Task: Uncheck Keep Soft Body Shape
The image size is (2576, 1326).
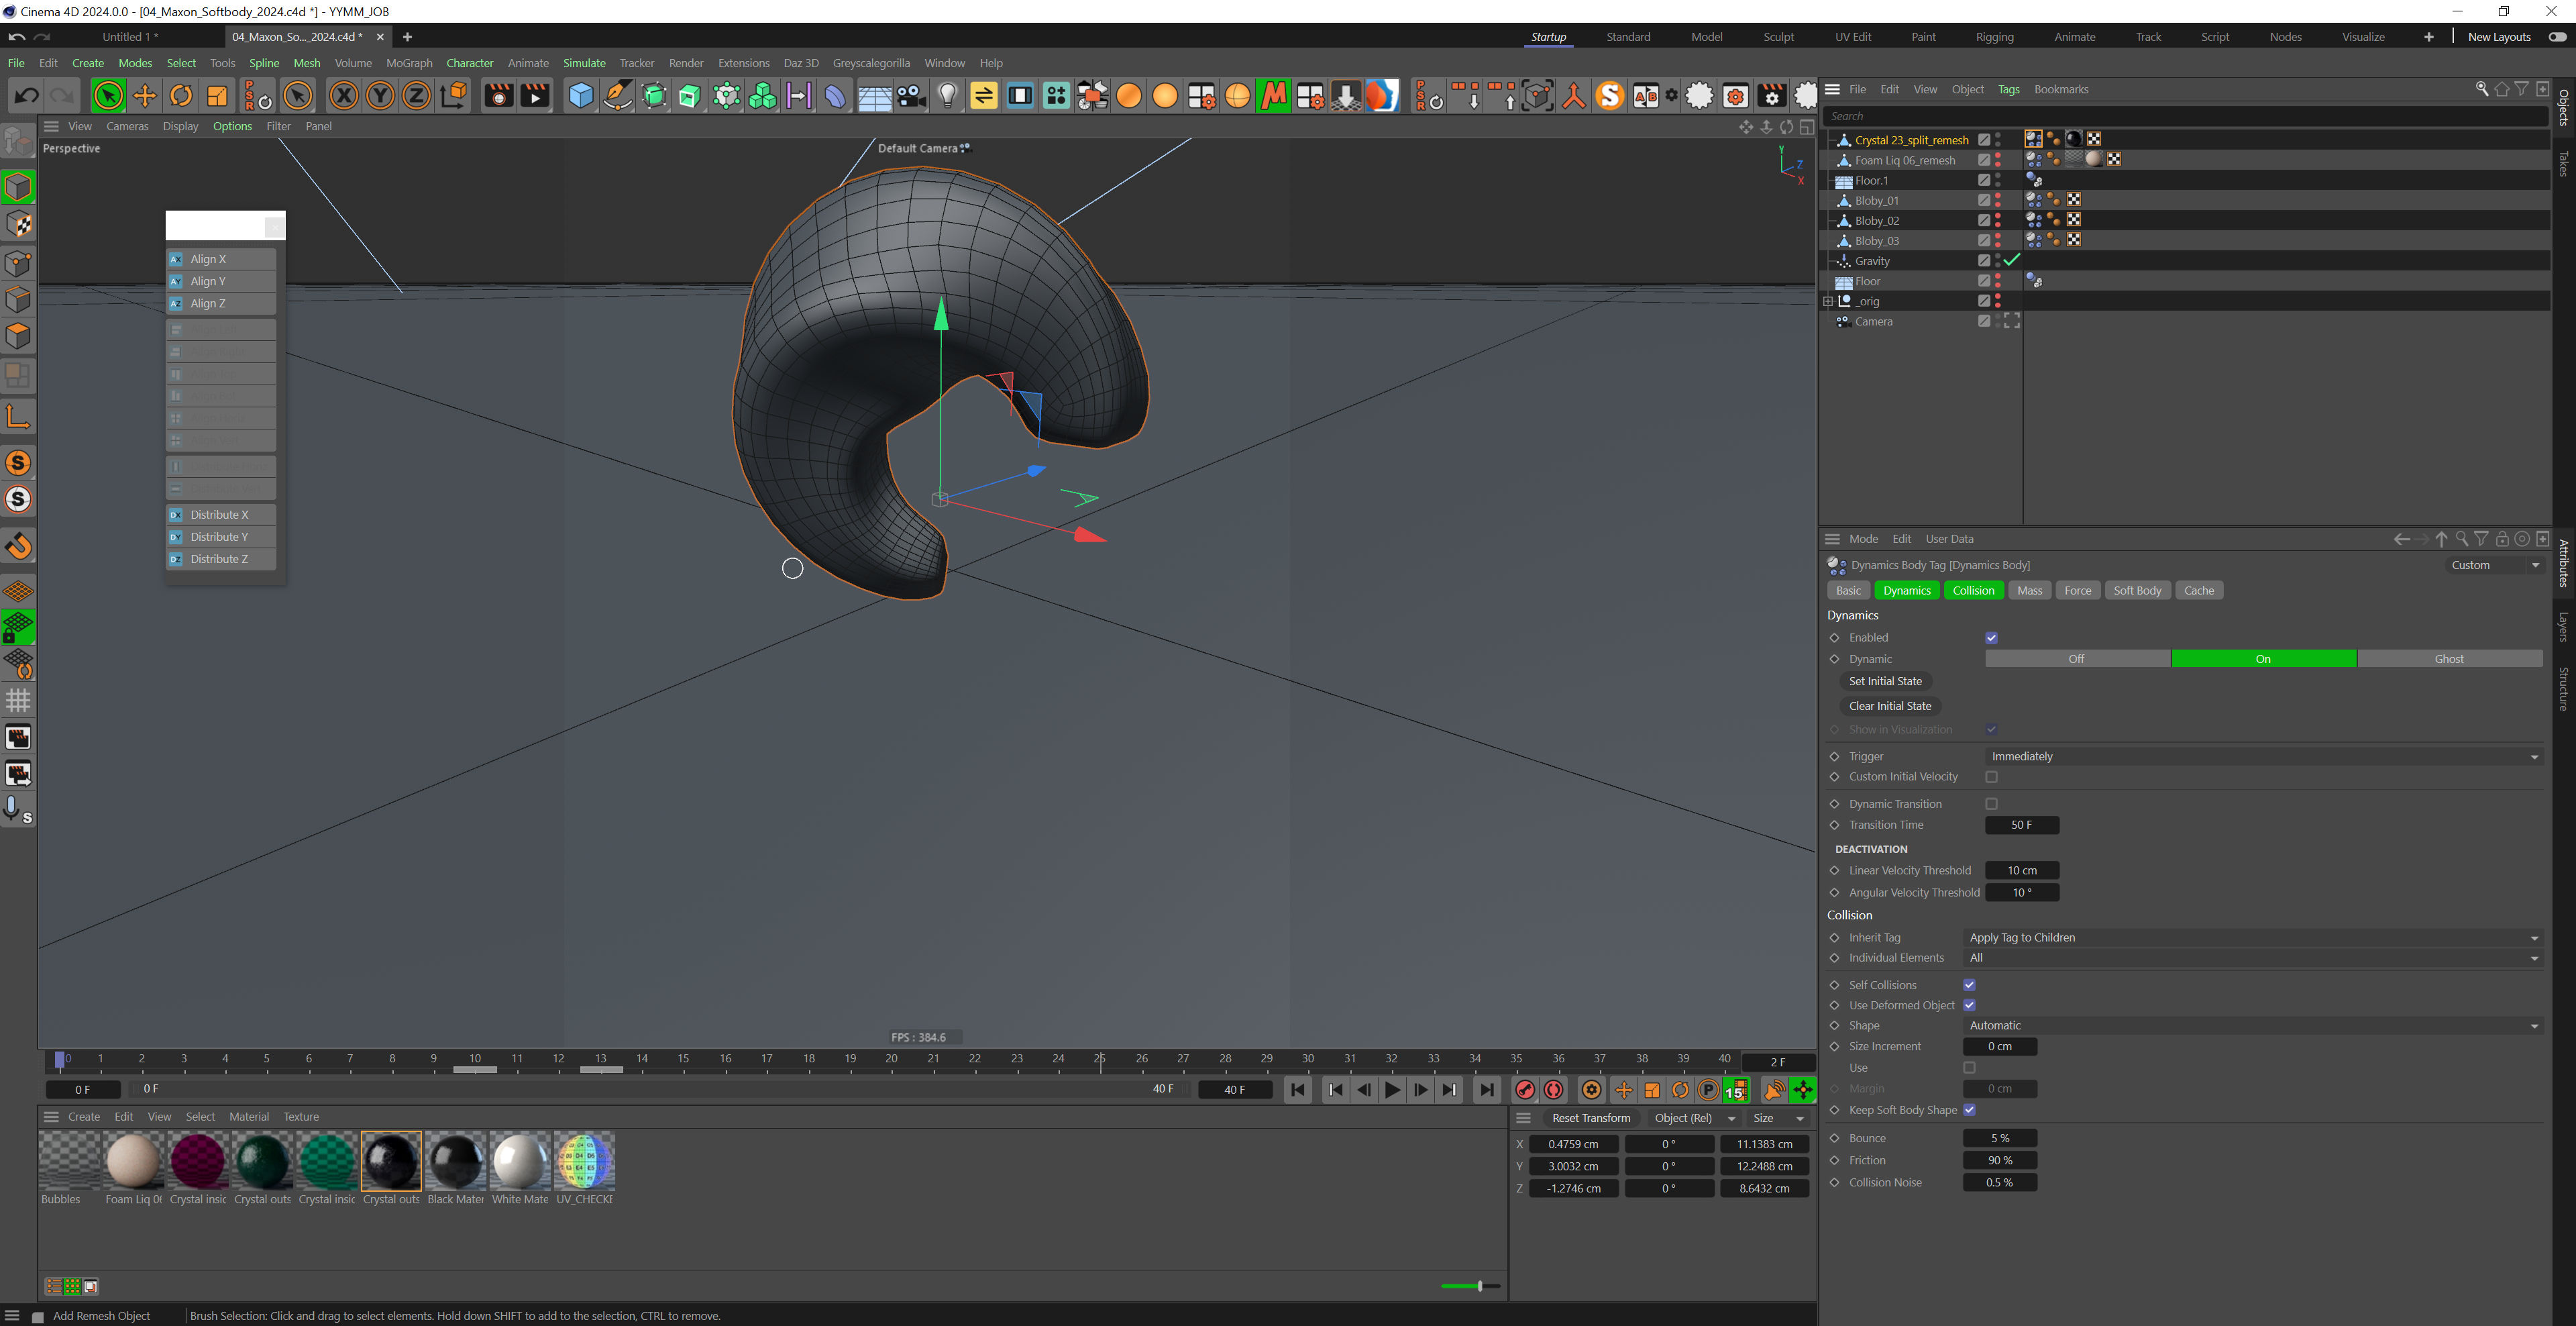Action: [x=1969, y=1110]
